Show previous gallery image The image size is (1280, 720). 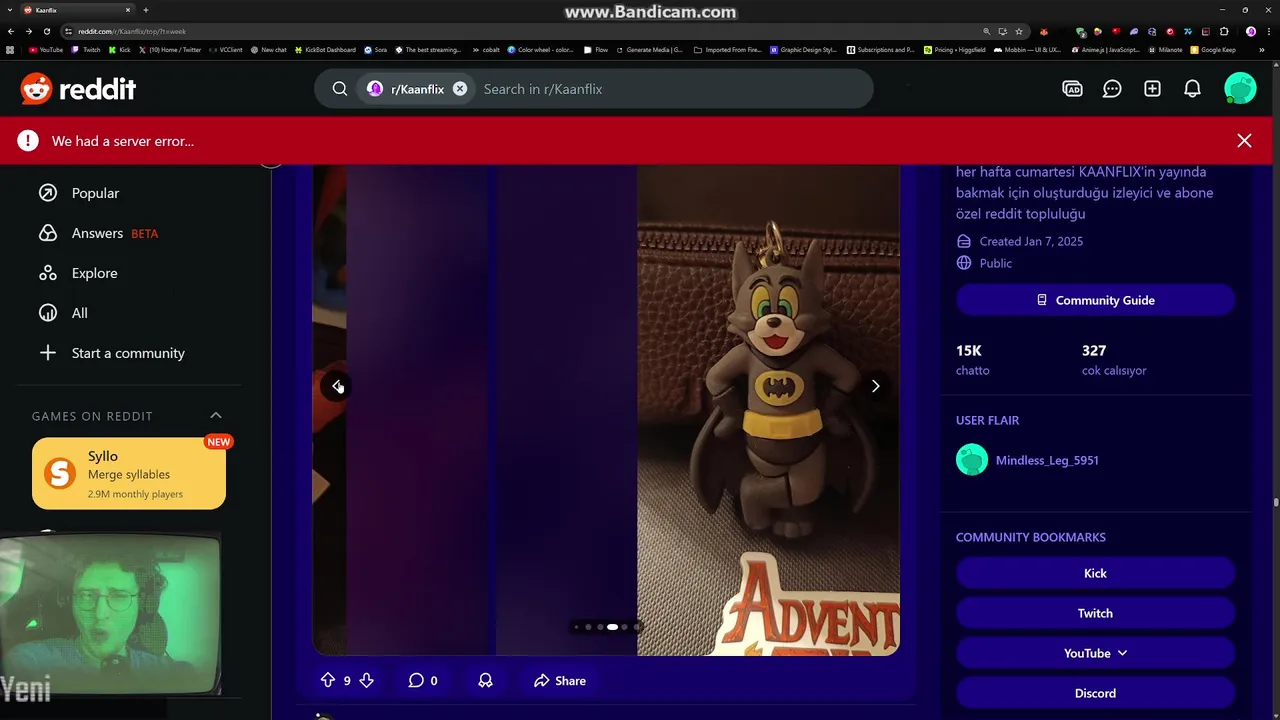point(337,386)
